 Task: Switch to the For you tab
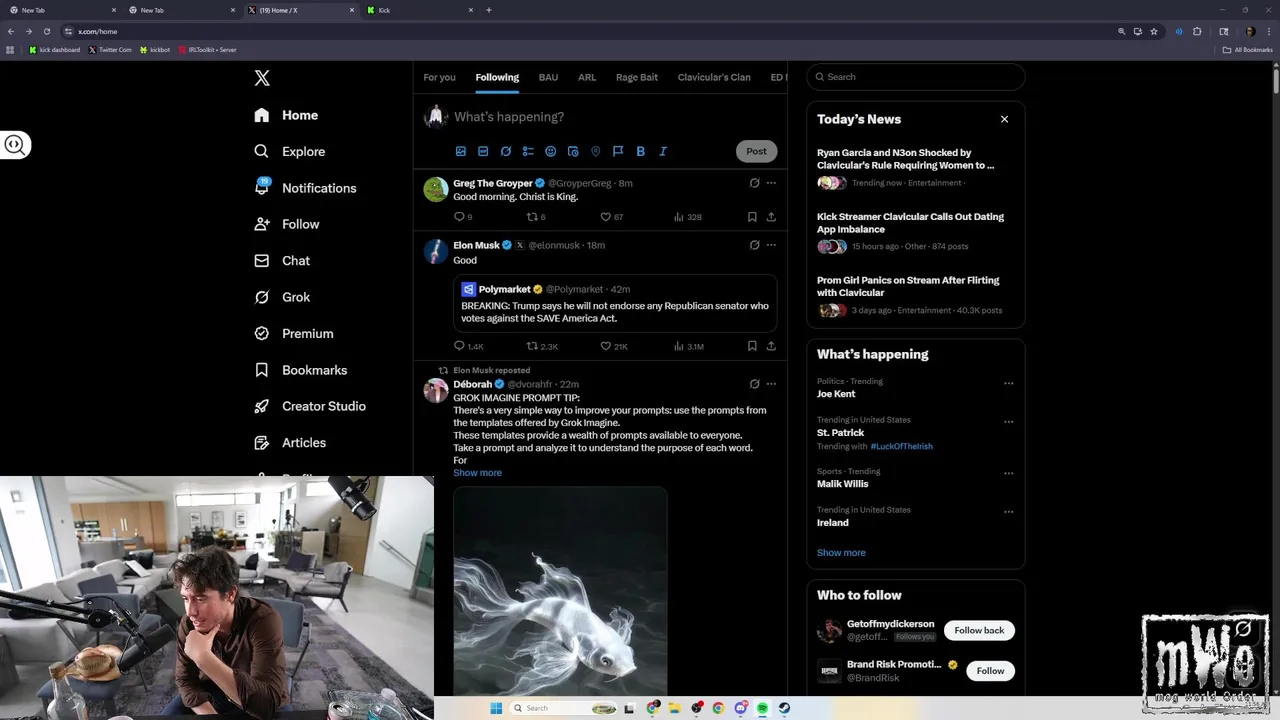439,77
